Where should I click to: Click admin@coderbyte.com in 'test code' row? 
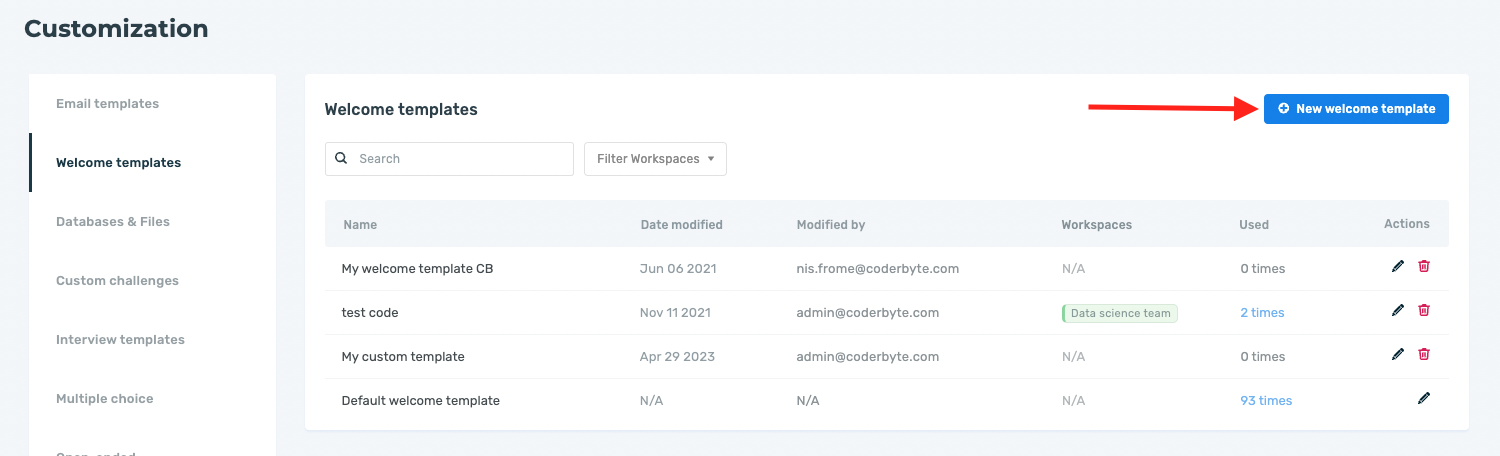point(868,313)
